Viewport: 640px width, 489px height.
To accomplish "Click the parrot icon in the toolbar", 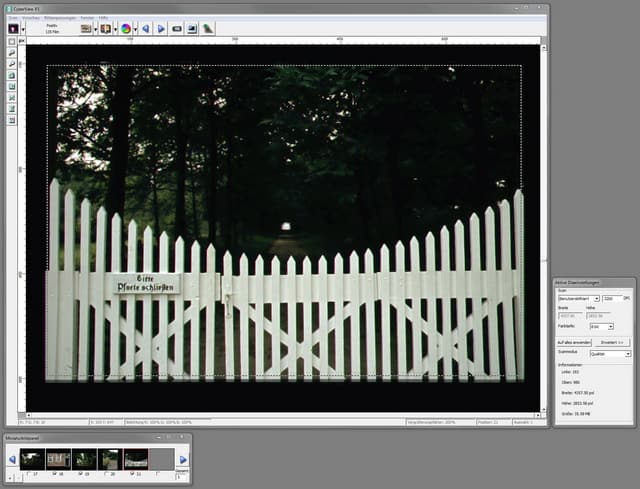I will click(x=208, y=29).
